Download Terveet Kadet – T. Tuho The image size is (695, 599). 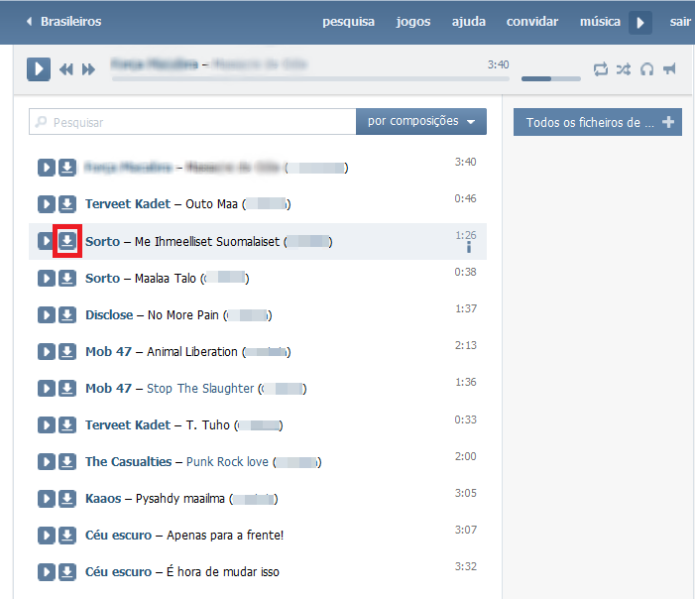point(67,425)
